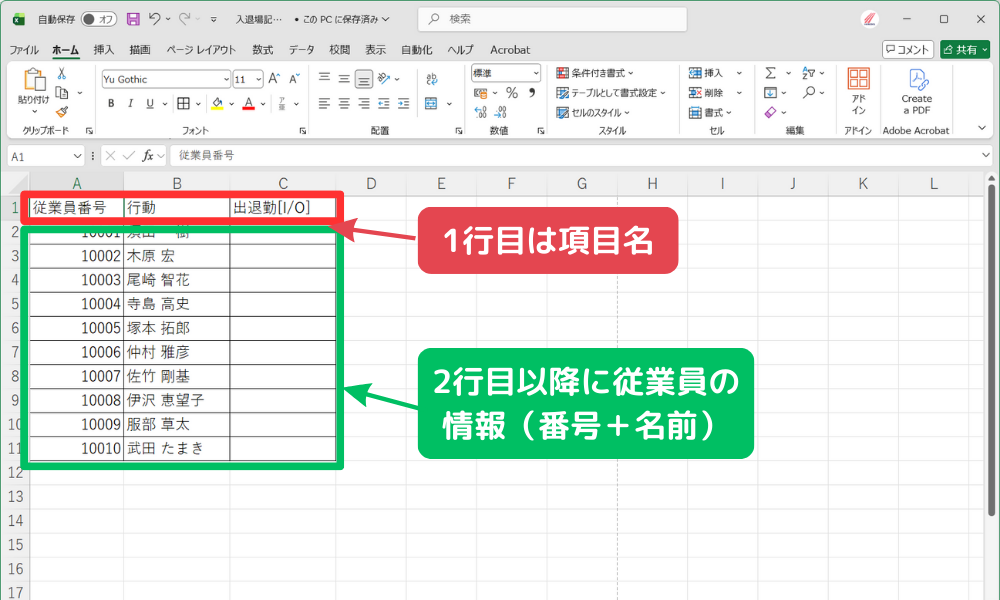Click the 共有 (Share) button
Screen dimensions: 1000x600
pos(963,48)
